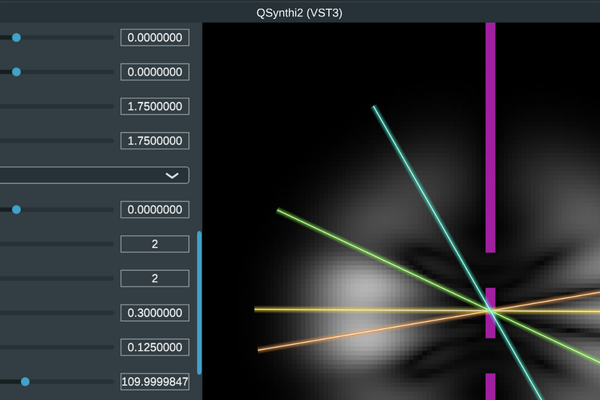Click the 0.0000000 field below the dropdown

tap(155, 210)
